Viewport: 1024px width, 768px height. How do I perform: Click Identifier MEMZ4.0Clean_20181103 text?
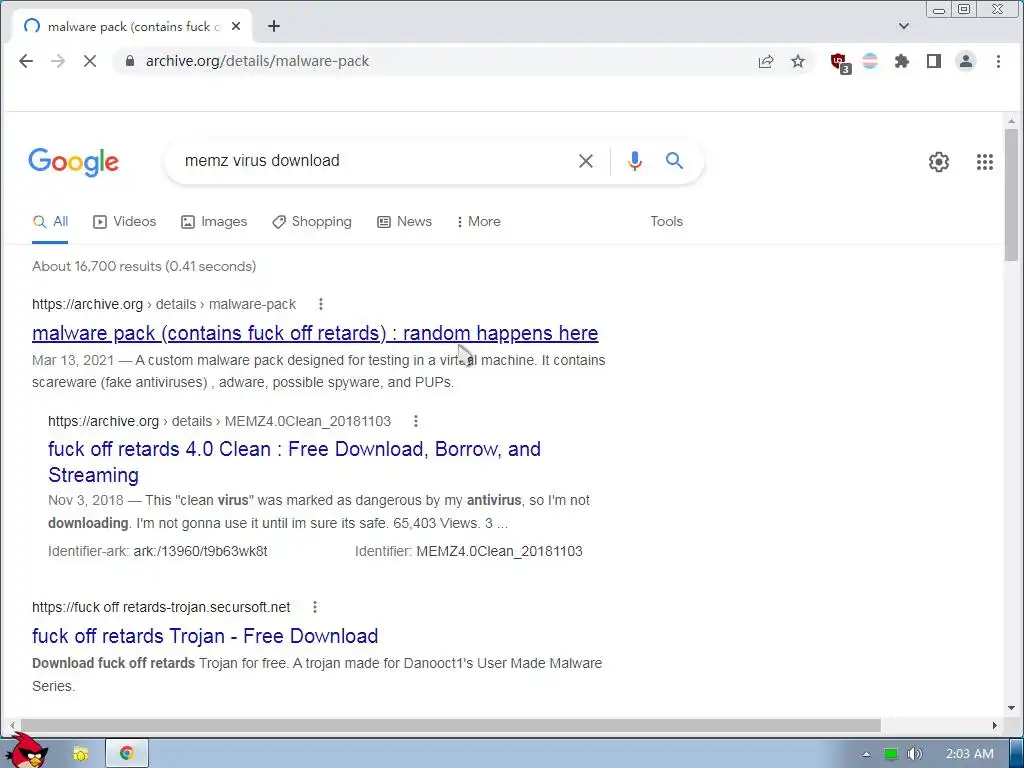[468, 552]
